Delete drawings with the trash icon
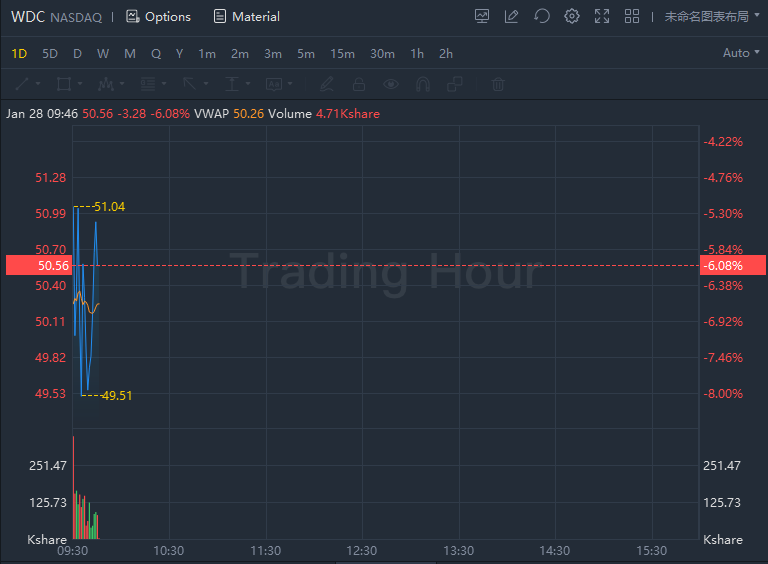 pyautogui.click(x=498, y=84)
